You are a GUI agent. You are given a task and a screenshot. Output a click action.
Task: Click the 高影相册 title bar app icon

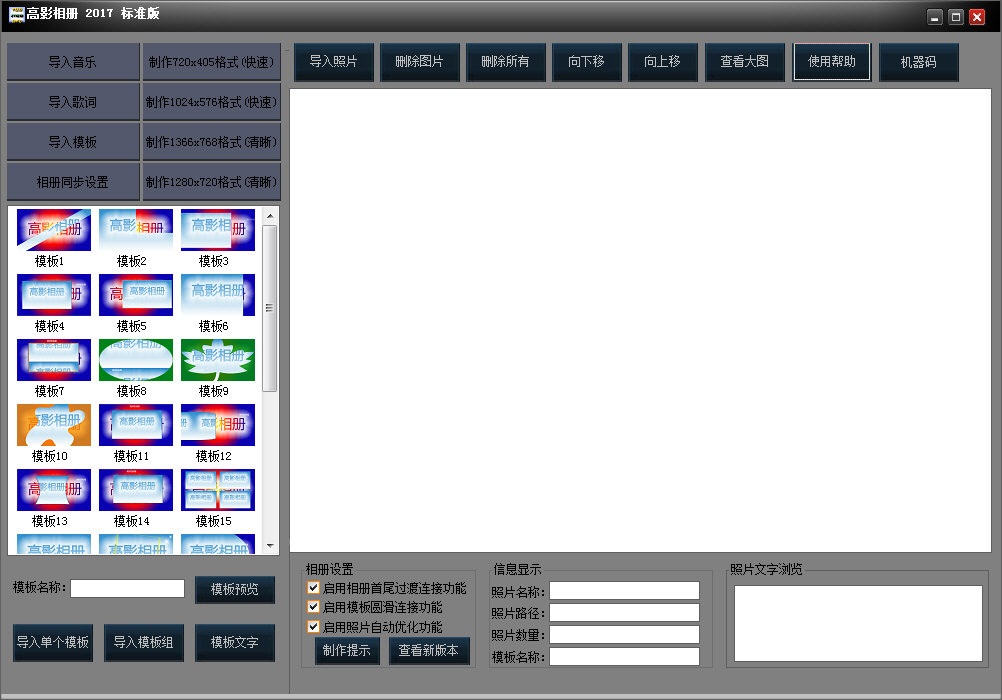(14, 13)
